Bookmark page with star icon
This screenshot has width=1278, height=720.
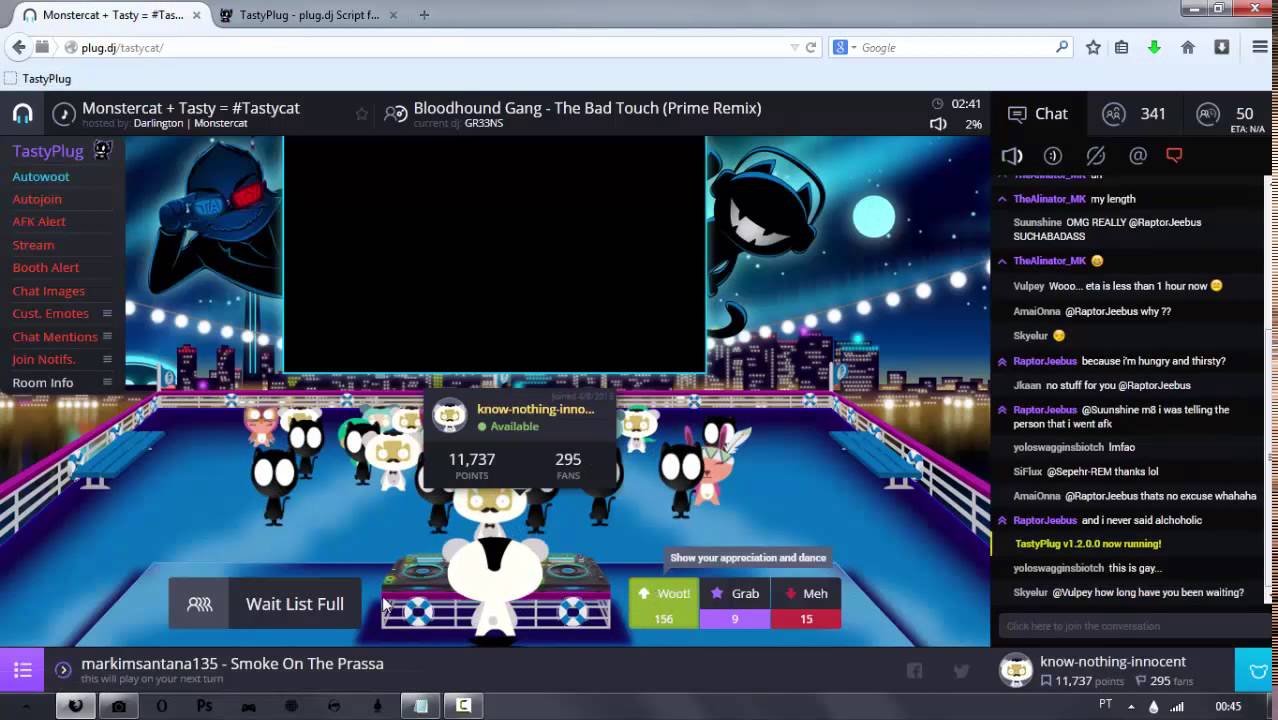click(x=1093, y=47)
